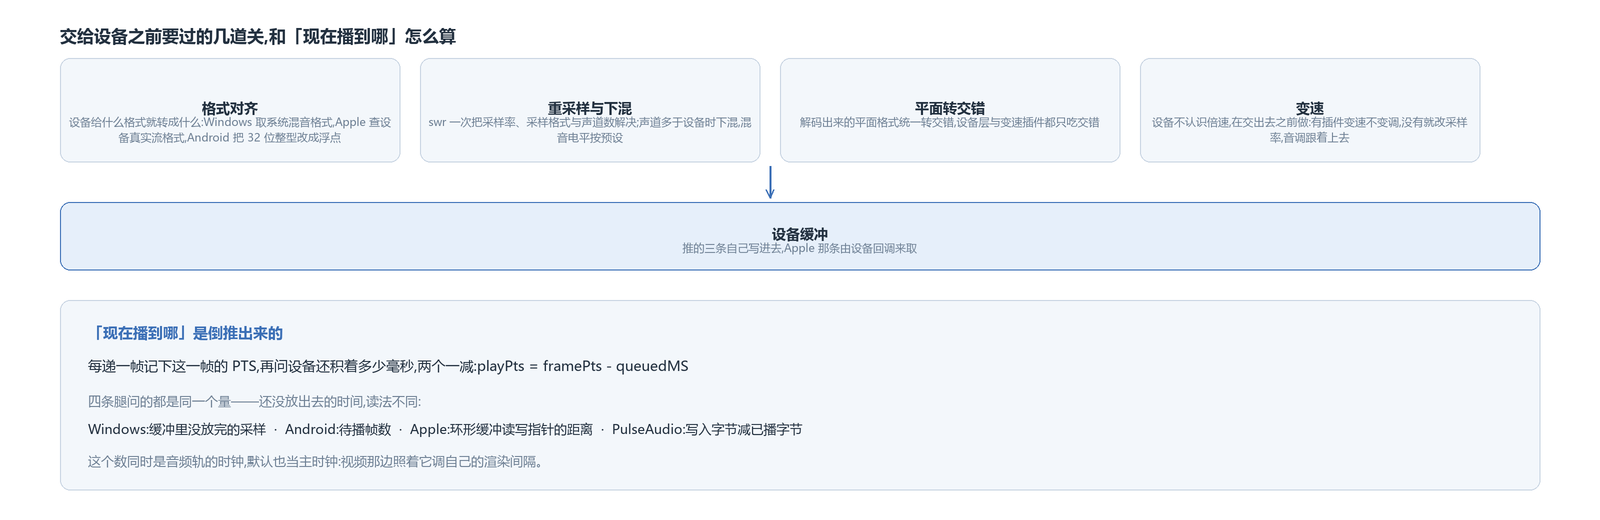Viewport: 1600px width, 520px height.
Task: Select the 格式对齐 card heading
Action: pos(230,108)
